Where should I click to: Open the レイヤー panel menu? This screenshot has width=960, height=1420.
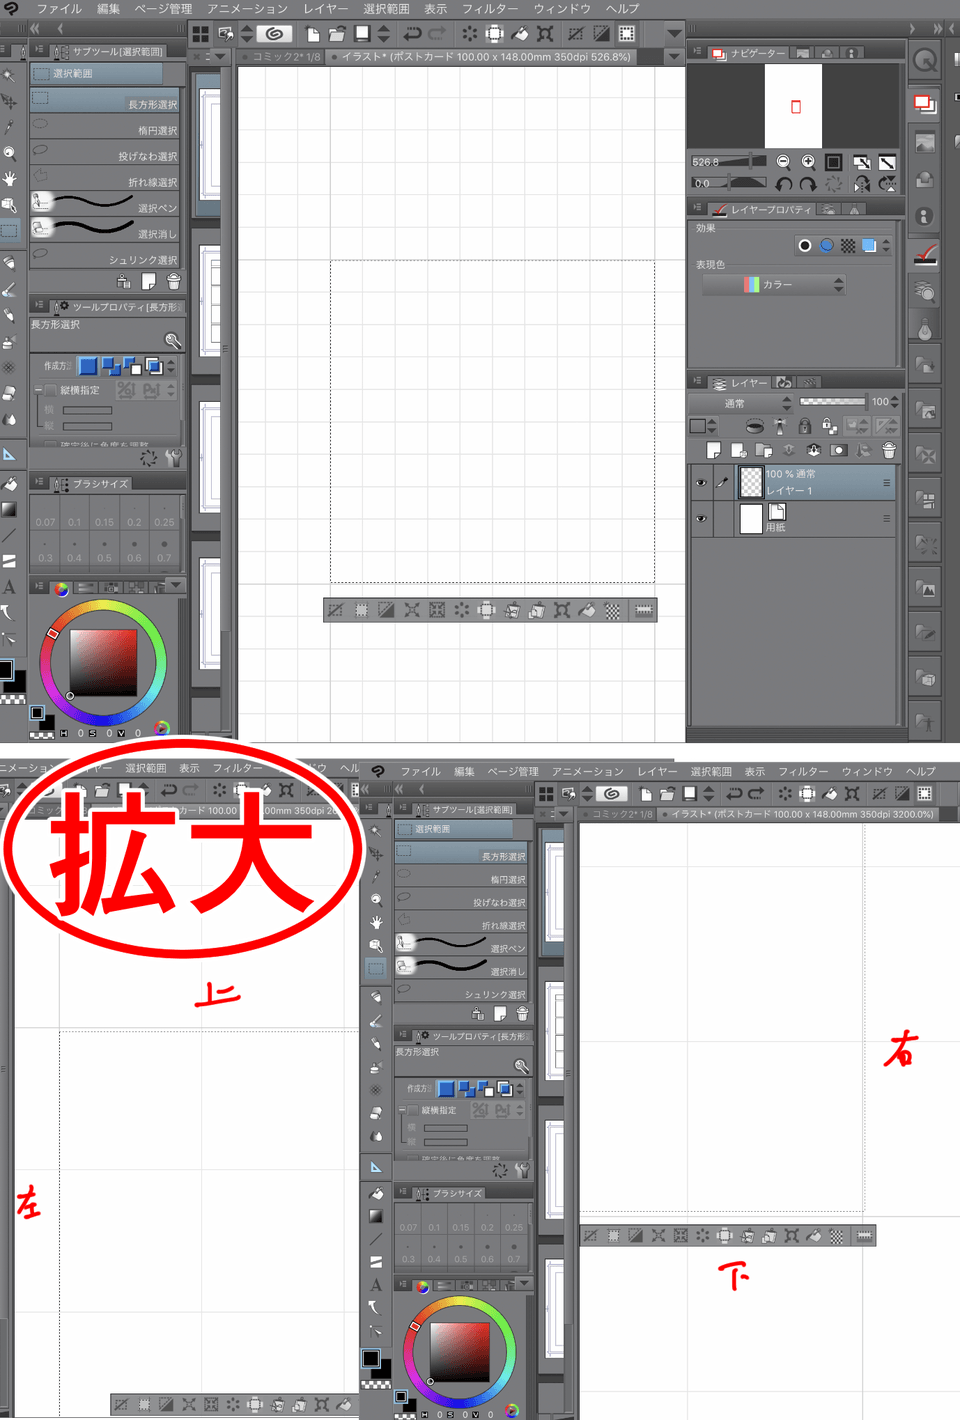[697, 382]
